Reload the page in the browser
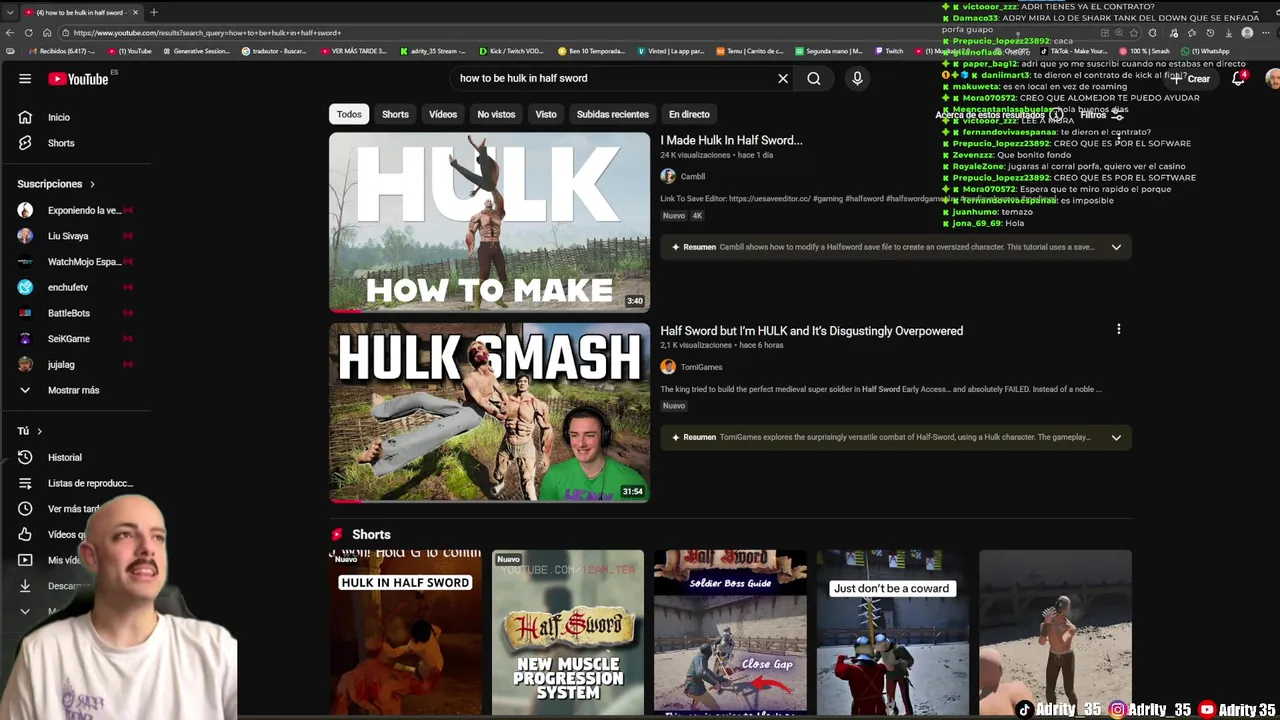The image size is (1280, 720). coord(28,33)
